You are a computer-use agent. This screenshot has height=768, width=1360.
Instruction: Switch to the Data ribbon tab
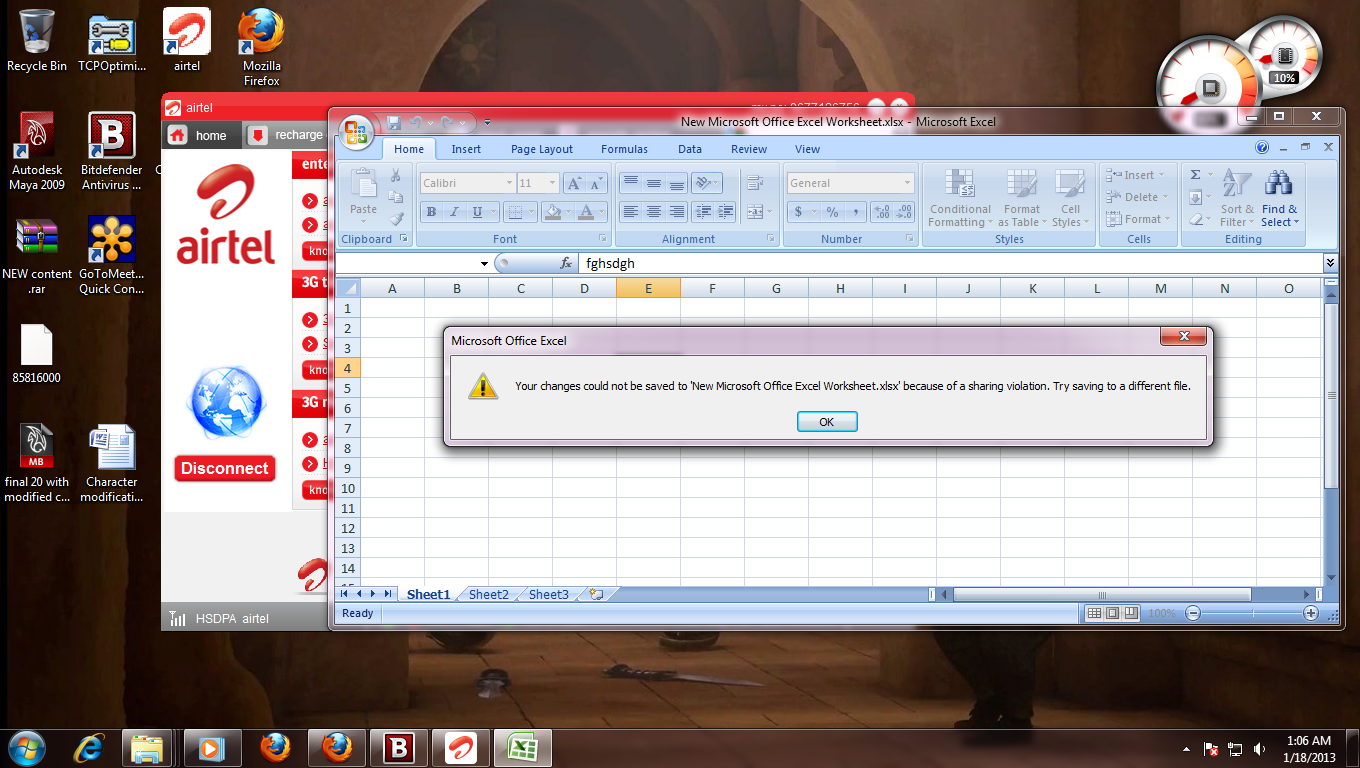click(690, 149)
